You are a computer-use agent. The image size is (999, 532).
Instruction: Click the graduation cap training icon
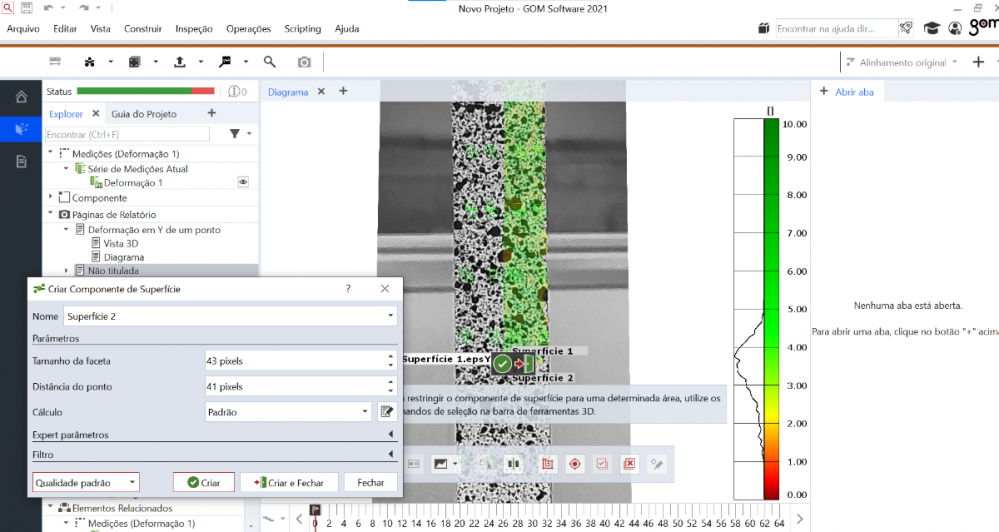932,29
